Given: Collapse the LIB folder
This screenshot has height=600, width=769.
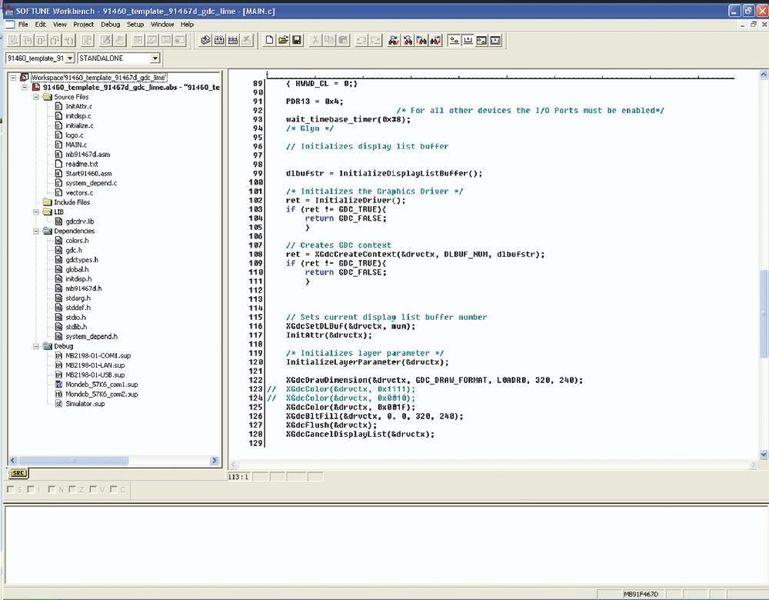Looking at the screenshot, I should tap(36, 212).
